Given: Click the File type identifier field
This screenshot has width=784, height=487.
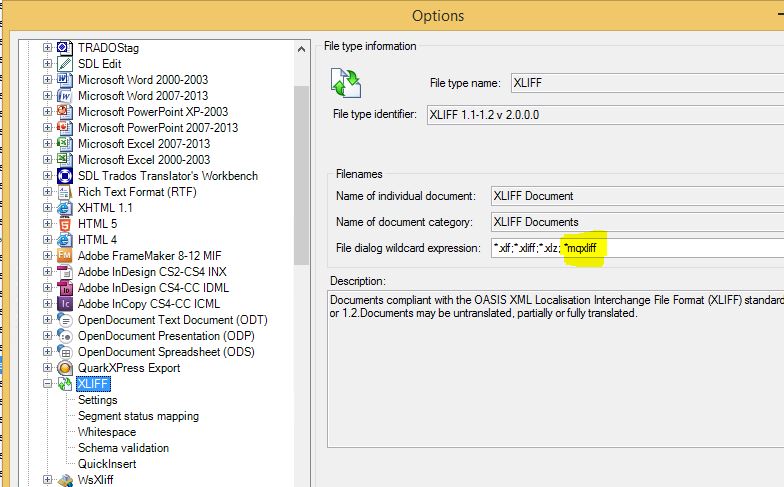Looking at the screenshot, I should pyautogui.click(x=605, y=114).
